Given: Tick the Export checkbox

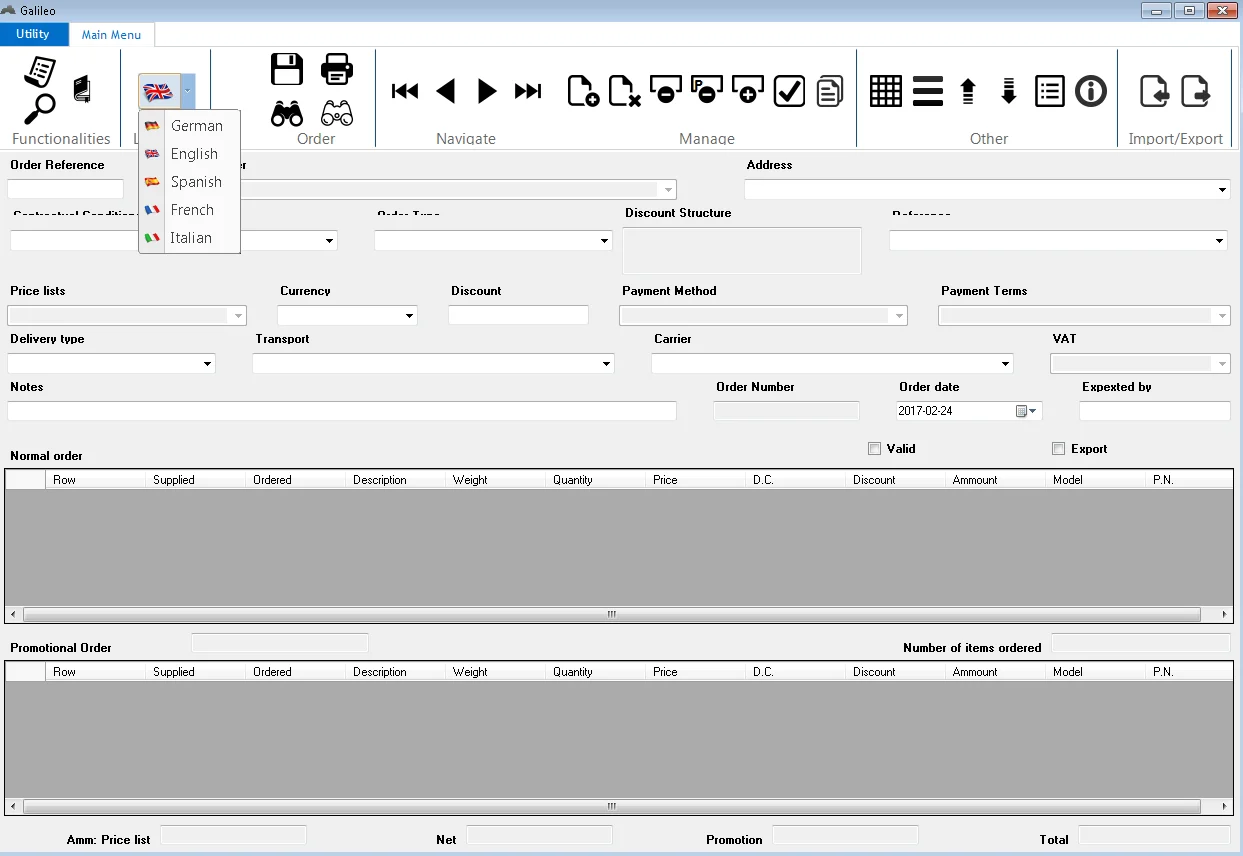Looking at the screenshot, I should [x=1059, y=449].
